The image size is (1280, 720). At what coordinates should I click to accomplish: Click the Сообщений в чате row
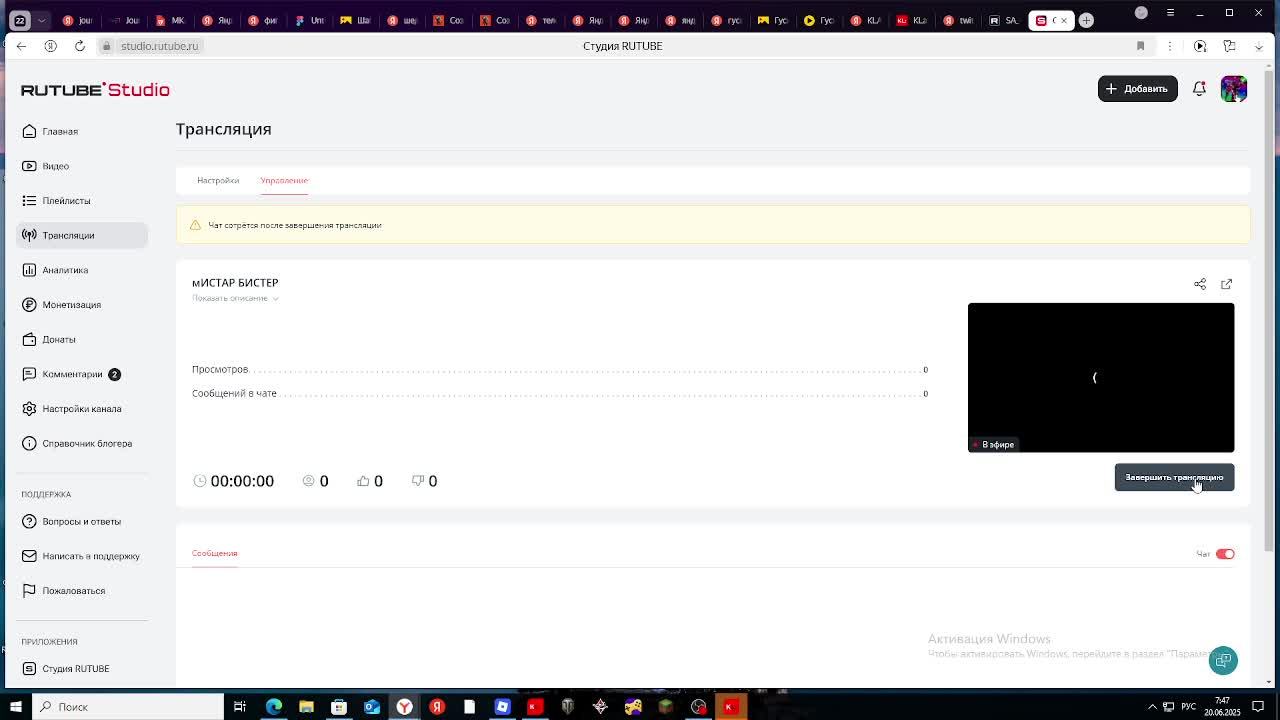coord(560,393)
